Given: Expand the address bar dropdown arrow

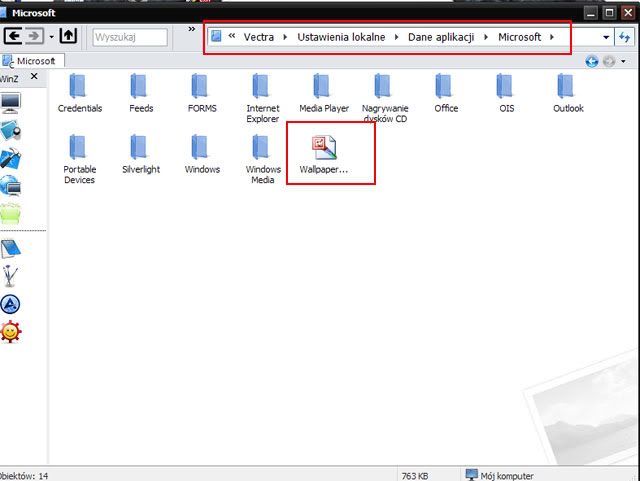Looking at the screenshot, I should (606, 38).
